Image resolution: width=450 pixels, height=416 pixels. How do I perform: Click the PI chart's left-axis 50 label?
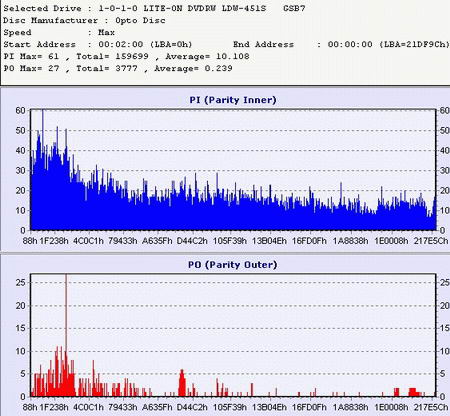click(21, 130)
